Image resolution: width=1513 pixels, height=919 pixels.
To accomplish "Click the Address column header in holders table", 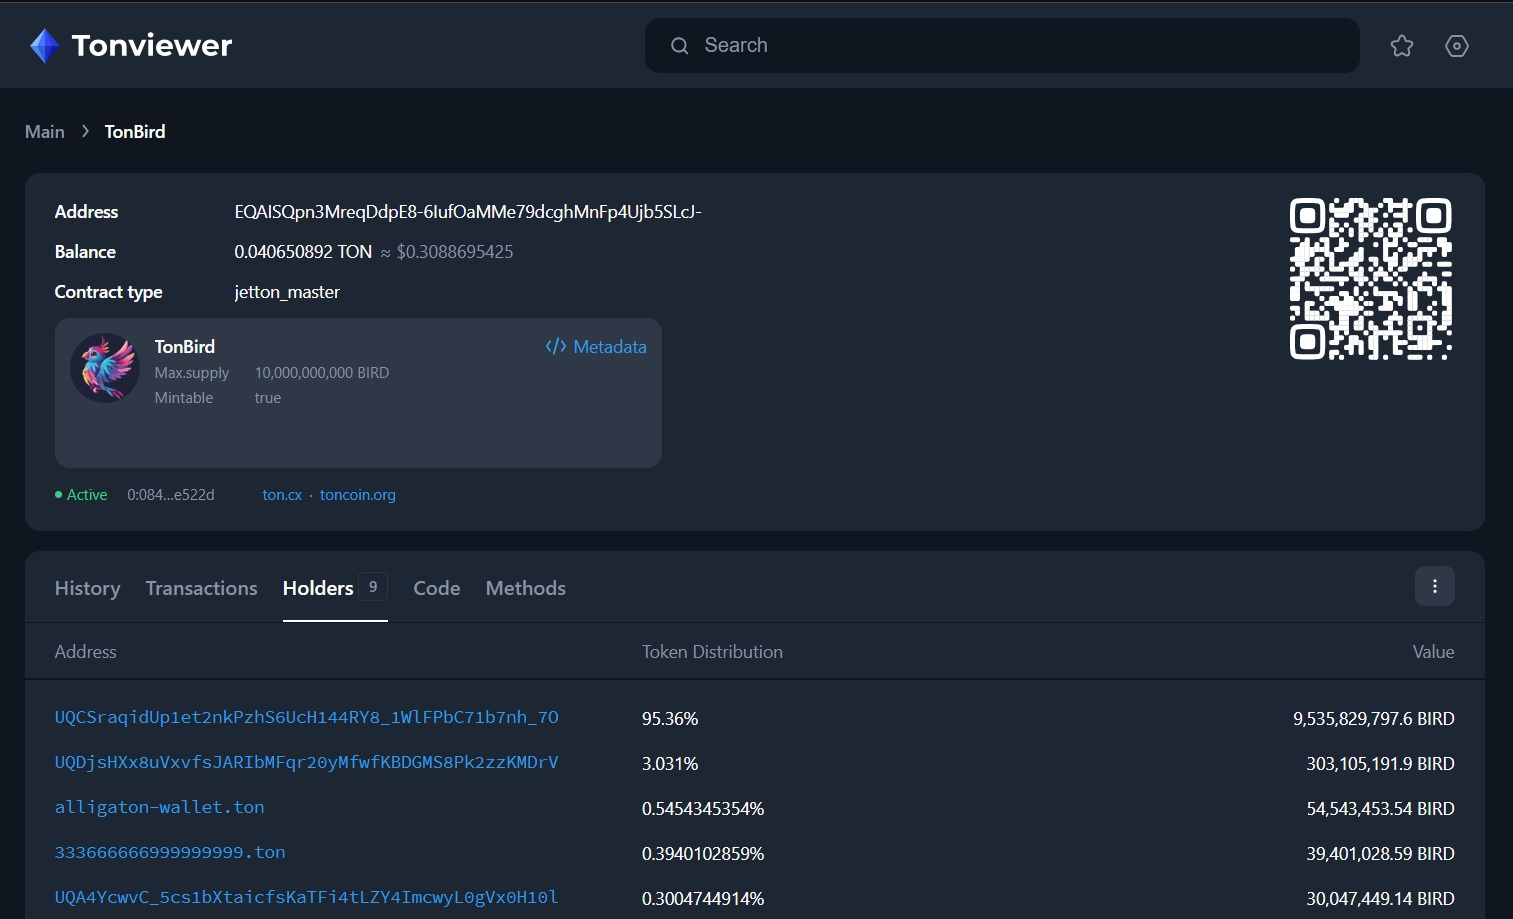I will [x=86, y=652].
